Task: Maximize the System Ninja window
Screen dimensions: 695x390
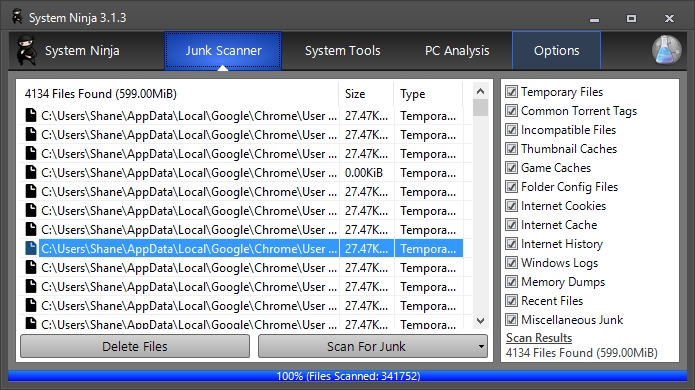Action: coord(631,19)
